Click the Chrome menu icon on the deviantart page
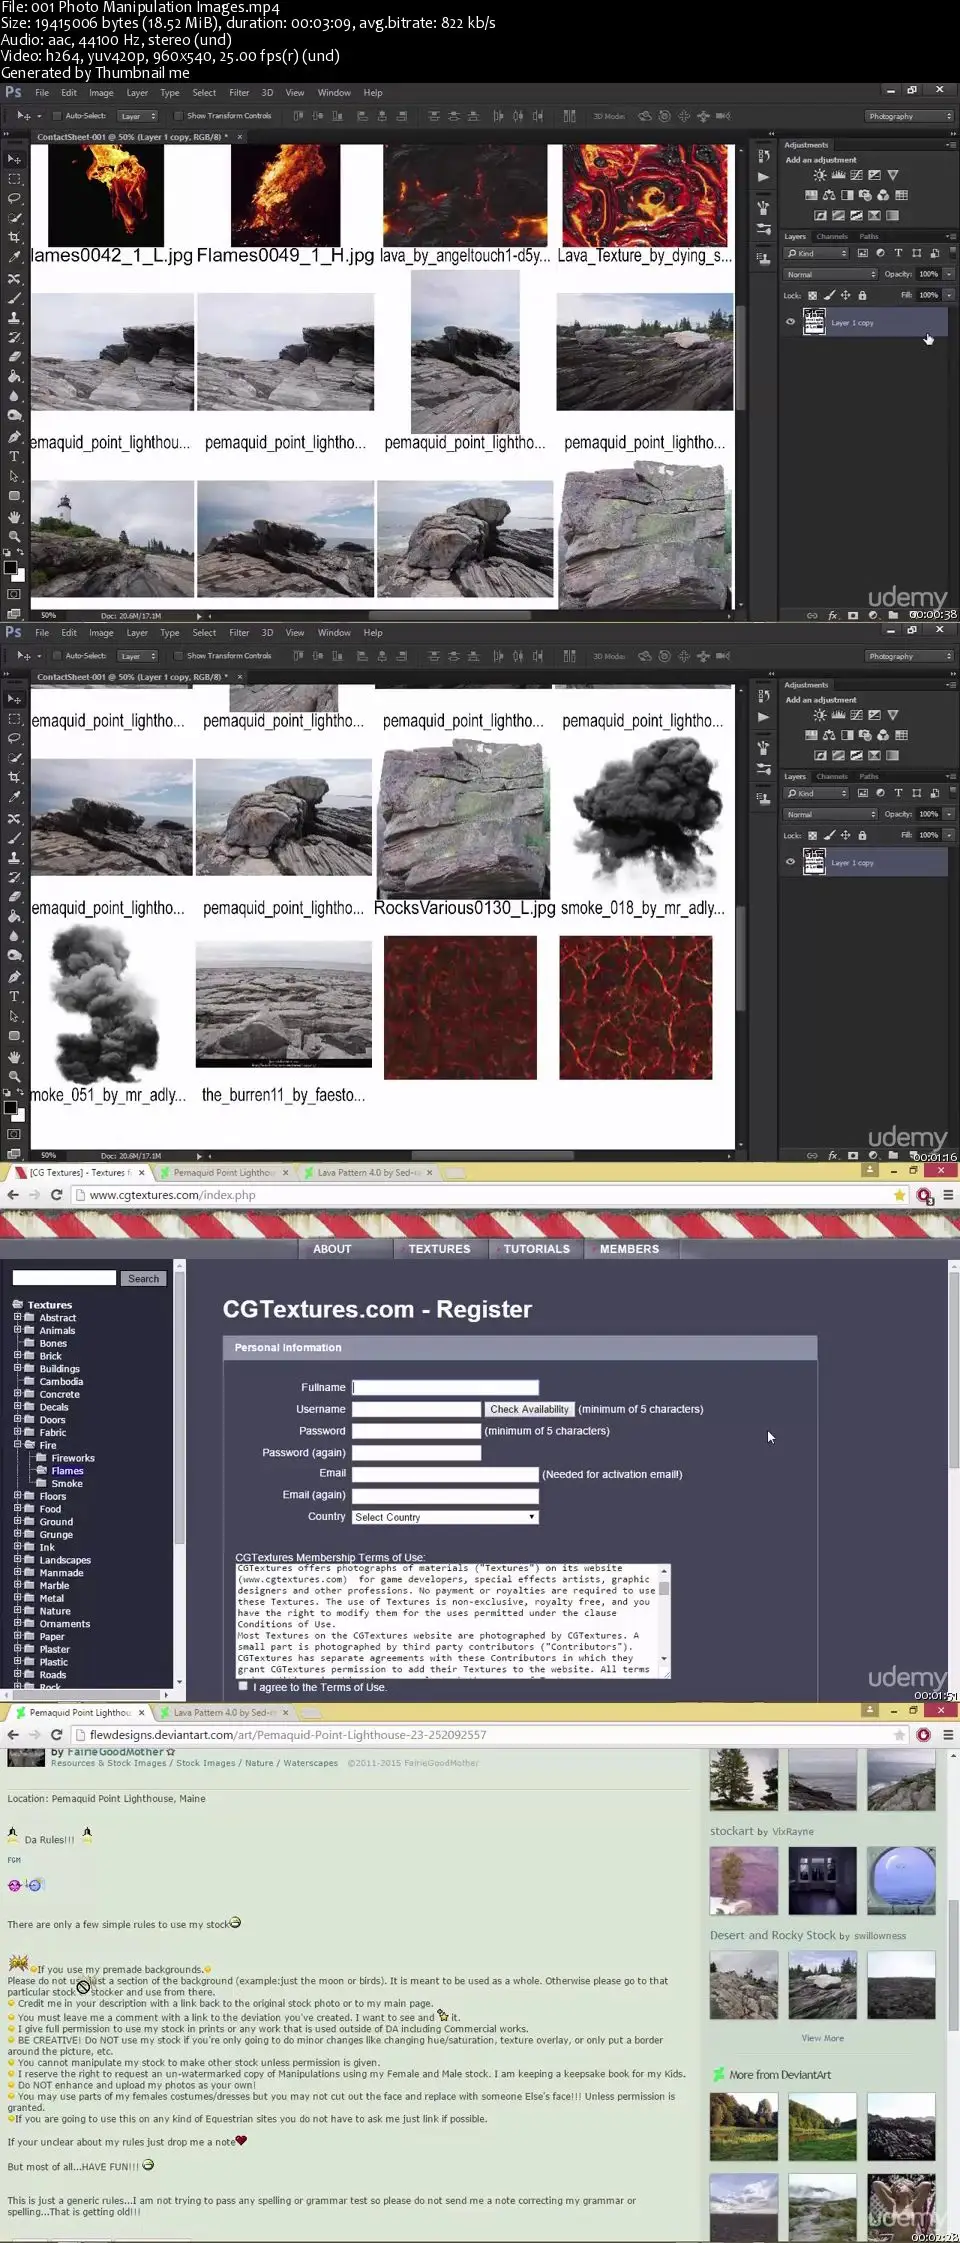 tap(947, 1735)
